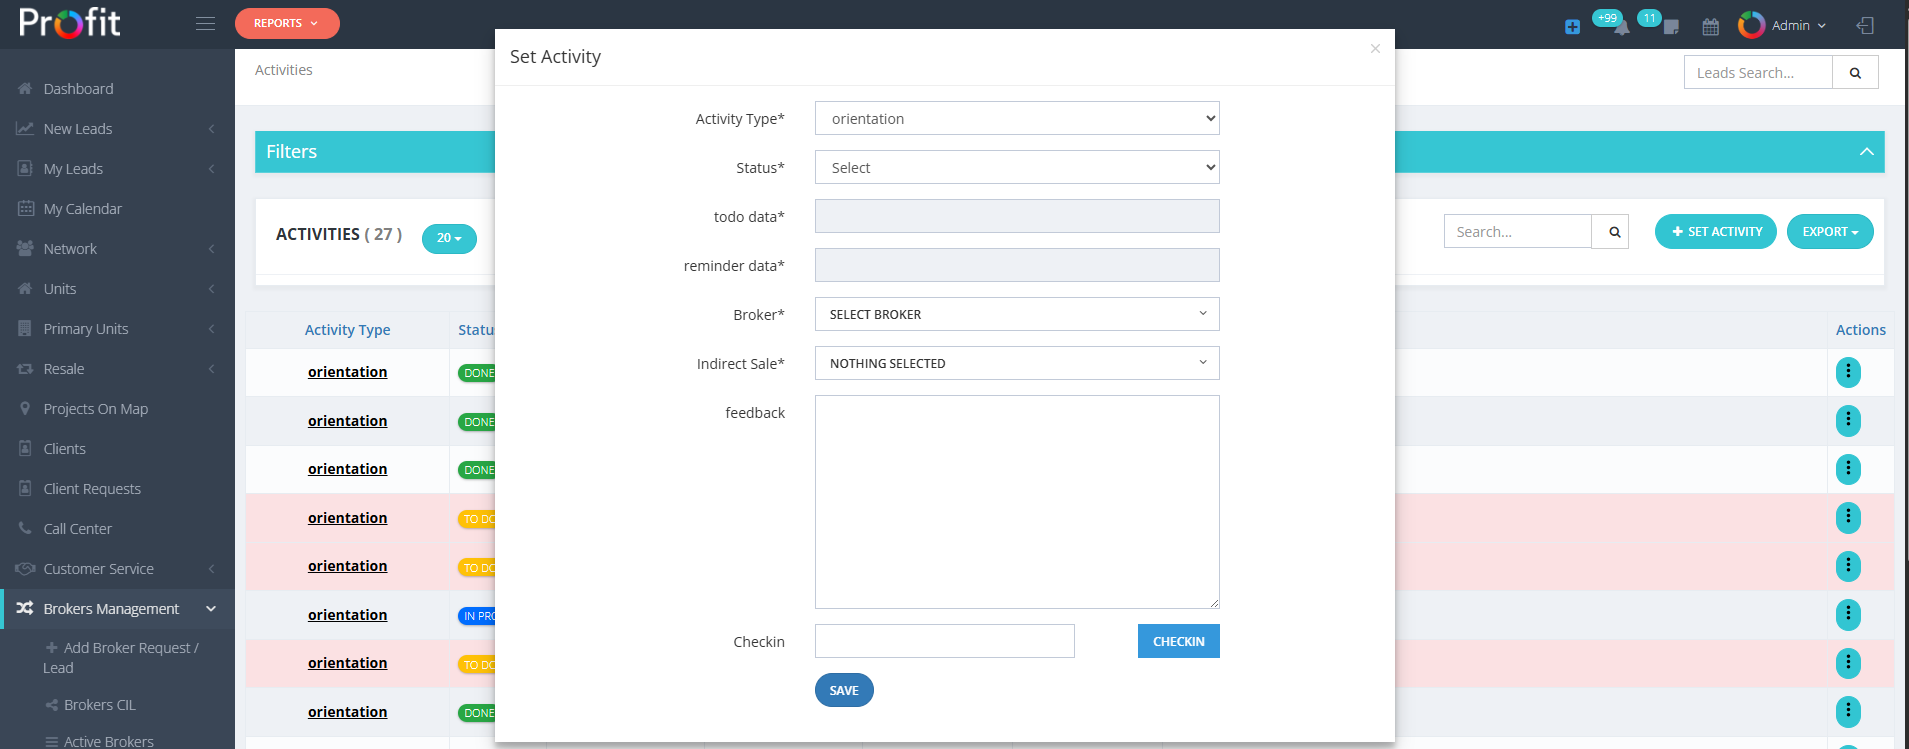Open Dashboard from the sidebar
1909x749 pixels.
pos(117,89)
